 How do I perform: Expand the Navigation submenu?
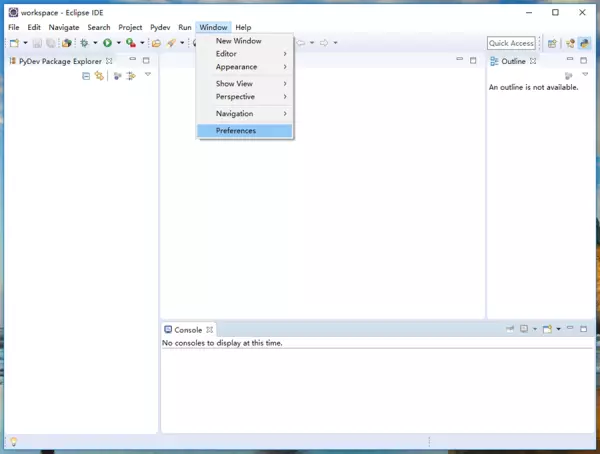pos(245,113)
